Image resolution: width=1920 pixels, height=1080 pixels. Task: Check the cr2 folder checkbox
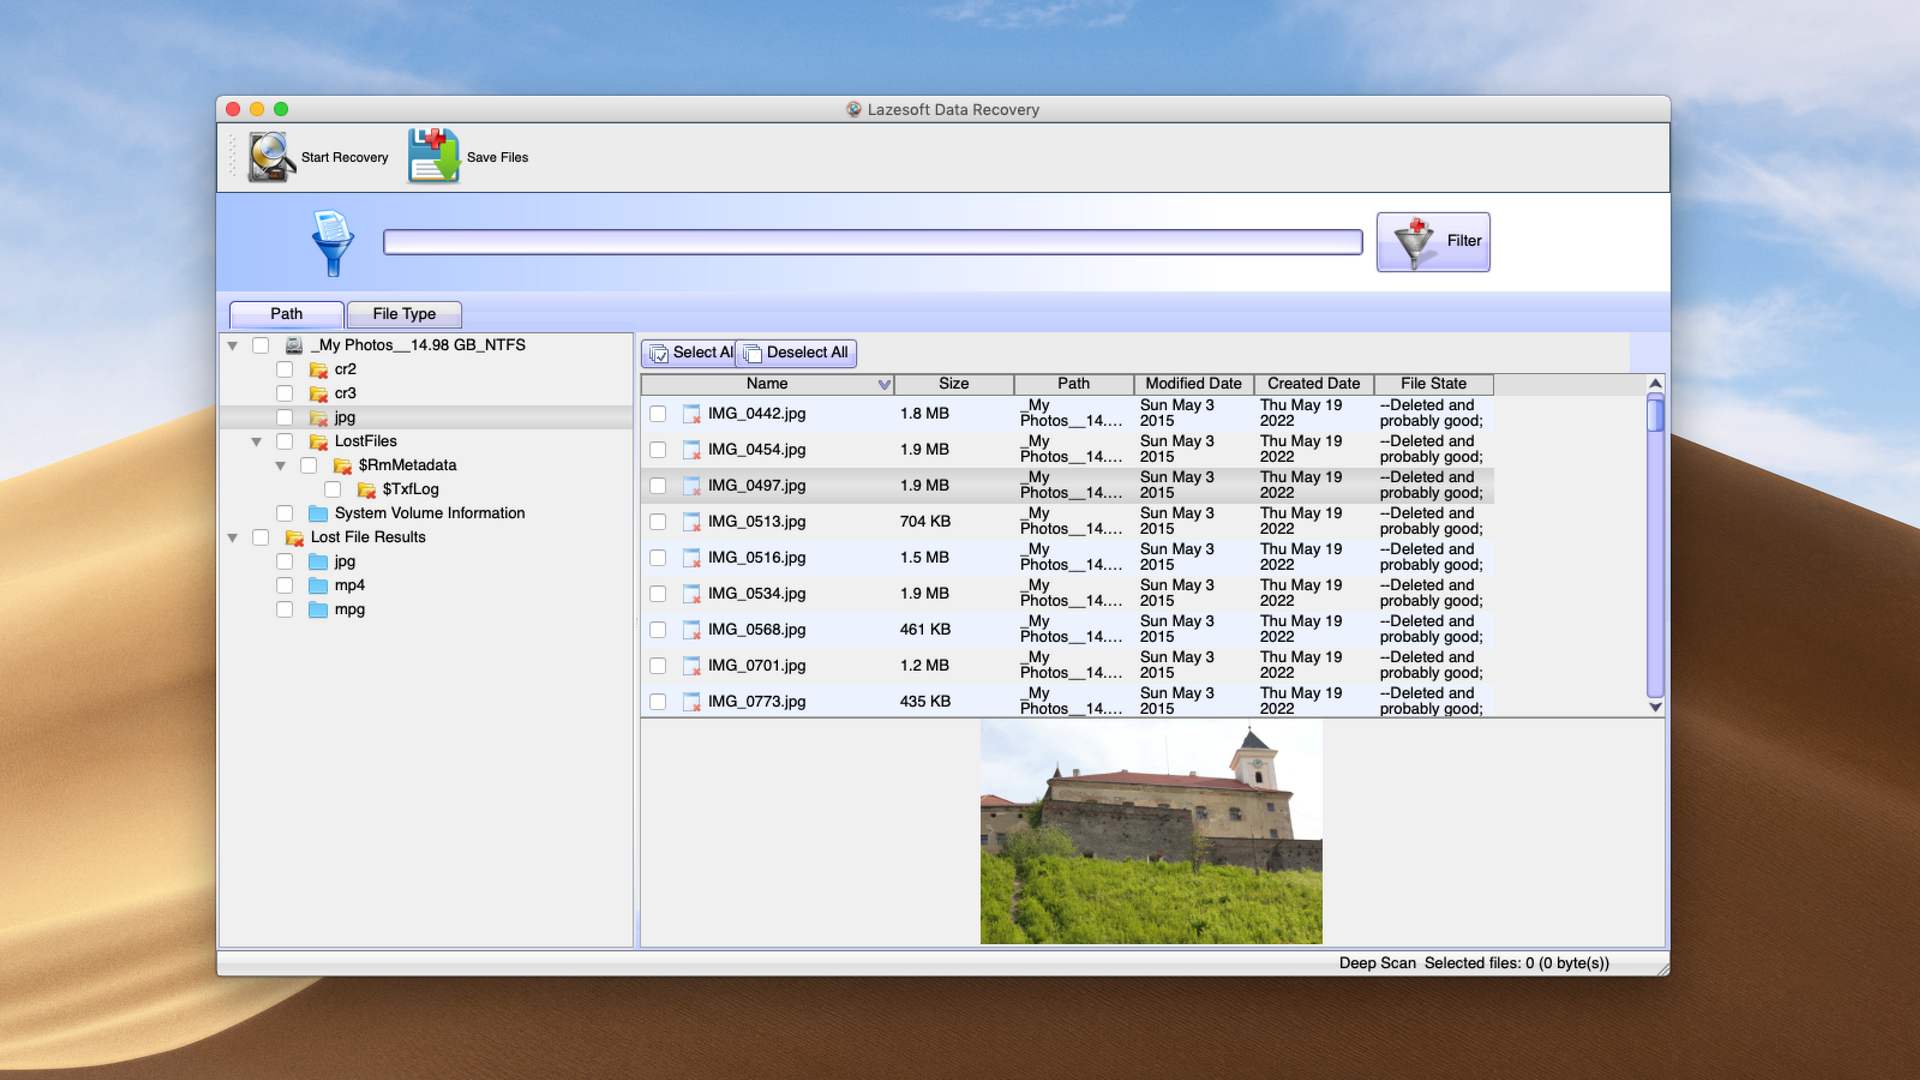point(285,369)
